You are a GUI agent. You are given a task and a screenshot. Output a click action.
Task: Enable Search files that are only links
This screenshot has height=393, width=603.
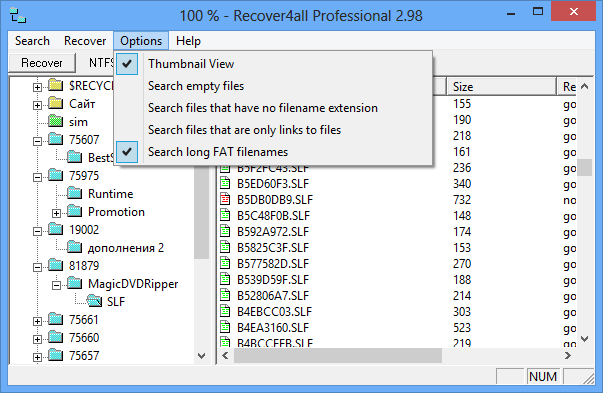pos(273,130)
